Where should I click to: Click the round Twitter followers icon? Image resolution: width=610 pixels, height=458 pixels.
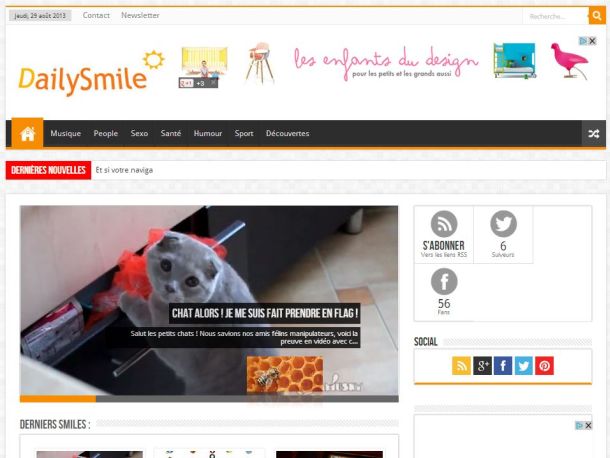click(503, 224)
